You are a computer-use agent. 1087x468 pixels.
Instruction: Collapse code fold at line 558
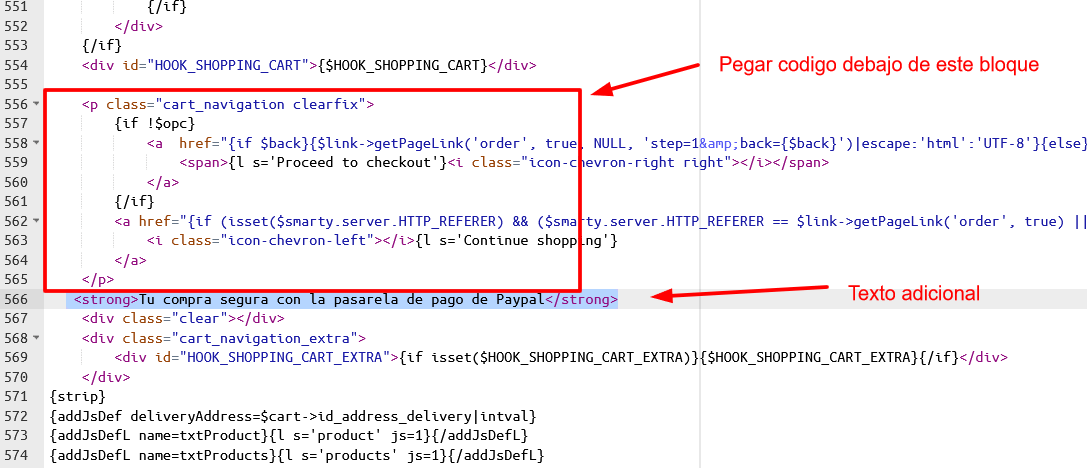click(x=35, y=143)
